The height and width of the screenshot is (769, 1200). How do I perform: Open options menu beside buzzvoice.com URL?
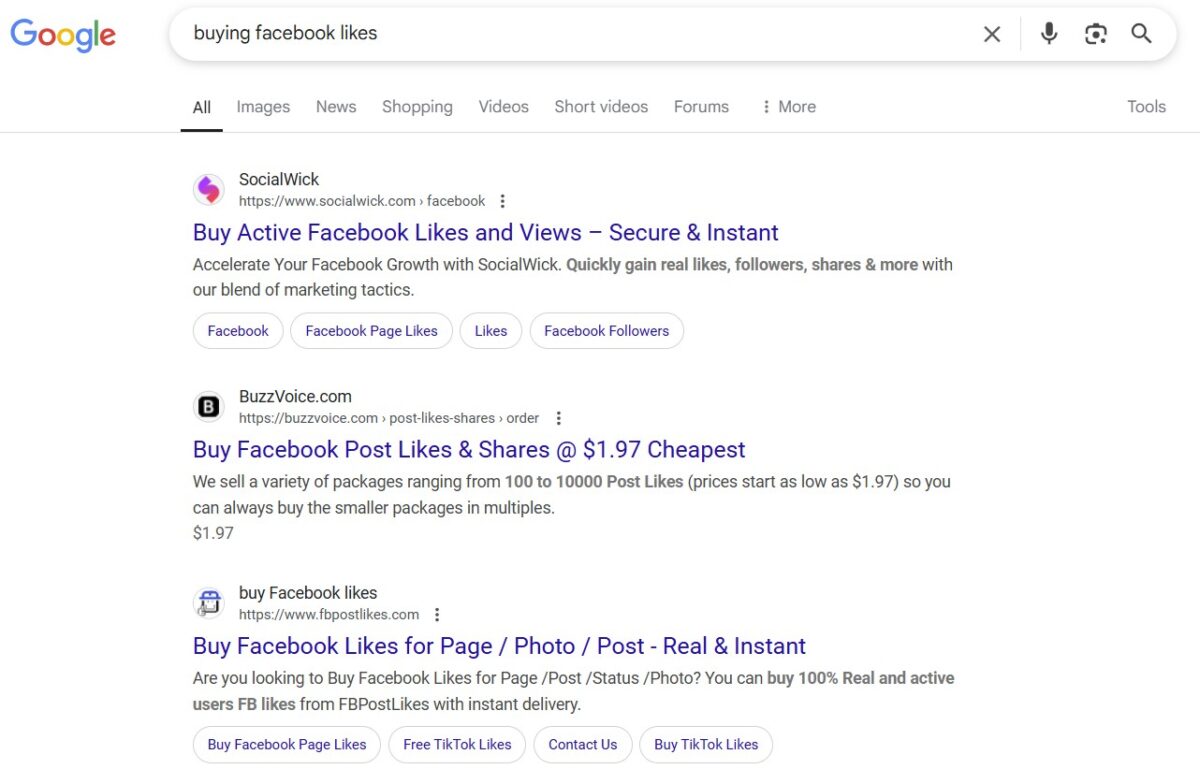559,418
